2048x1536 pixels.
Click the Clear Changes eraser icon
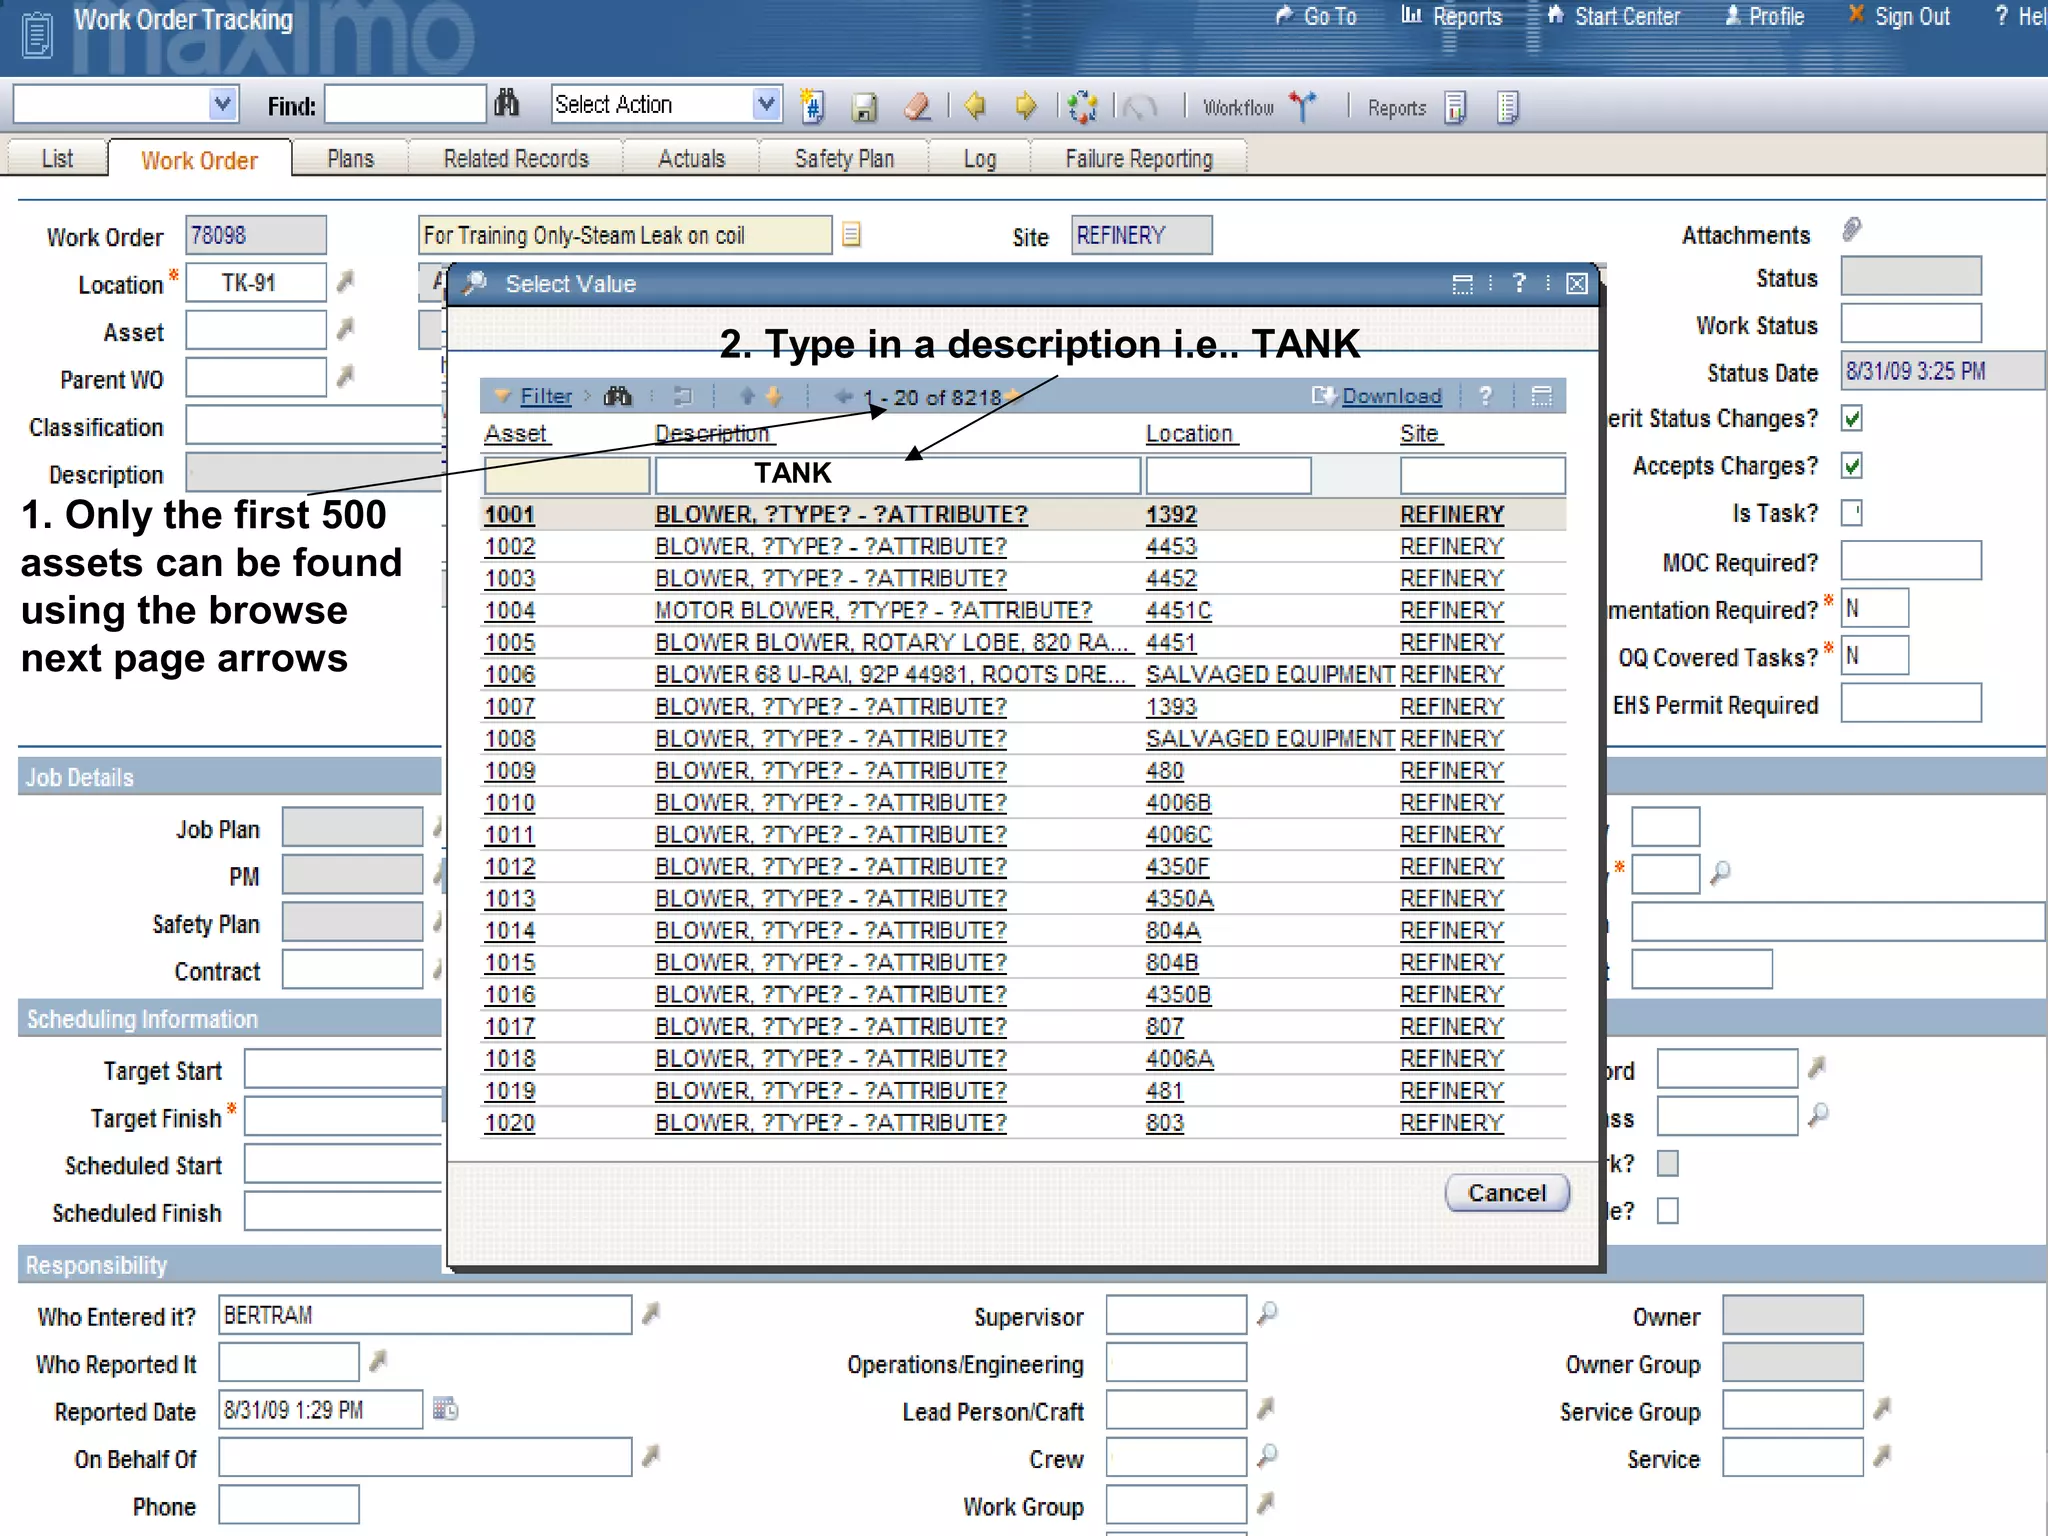coord(917,106)
